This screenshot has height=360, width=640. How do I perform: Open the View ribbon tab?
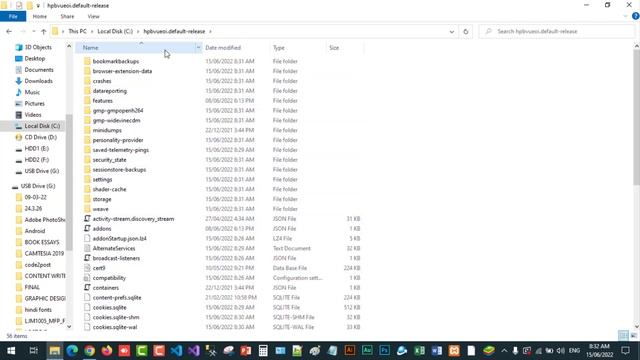pos(93,16)
